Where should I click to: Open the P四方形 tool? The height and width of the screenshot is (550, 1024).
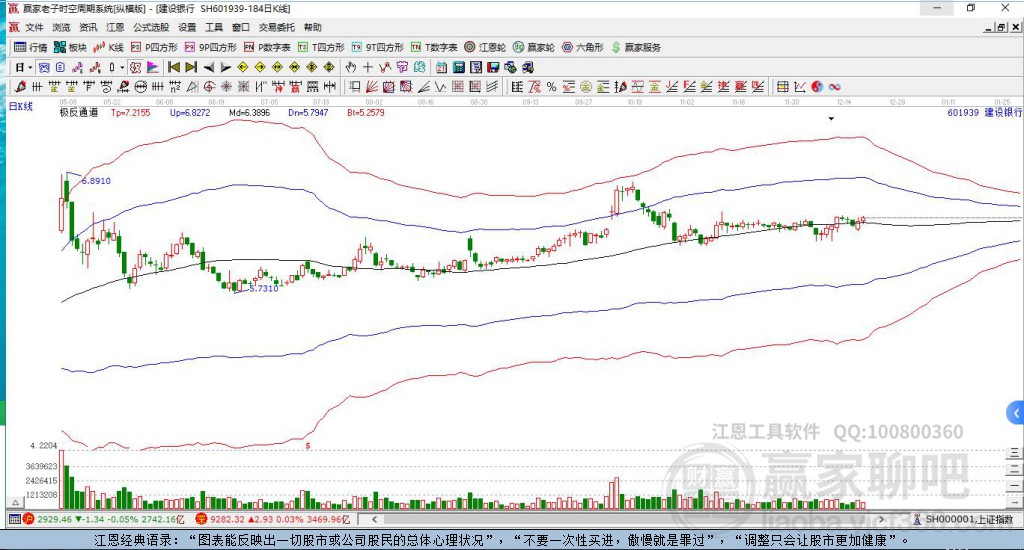(x=154, y=47)
